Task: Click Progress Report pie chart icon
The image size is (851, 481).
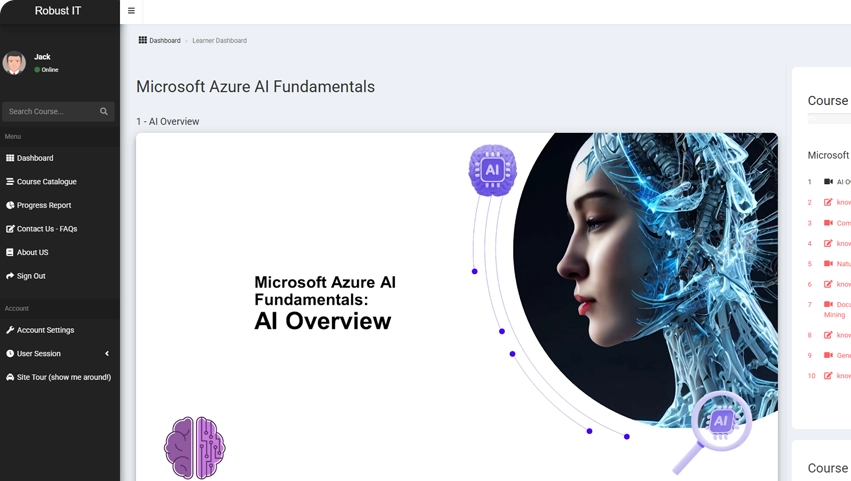Action: tap(10, 205)
